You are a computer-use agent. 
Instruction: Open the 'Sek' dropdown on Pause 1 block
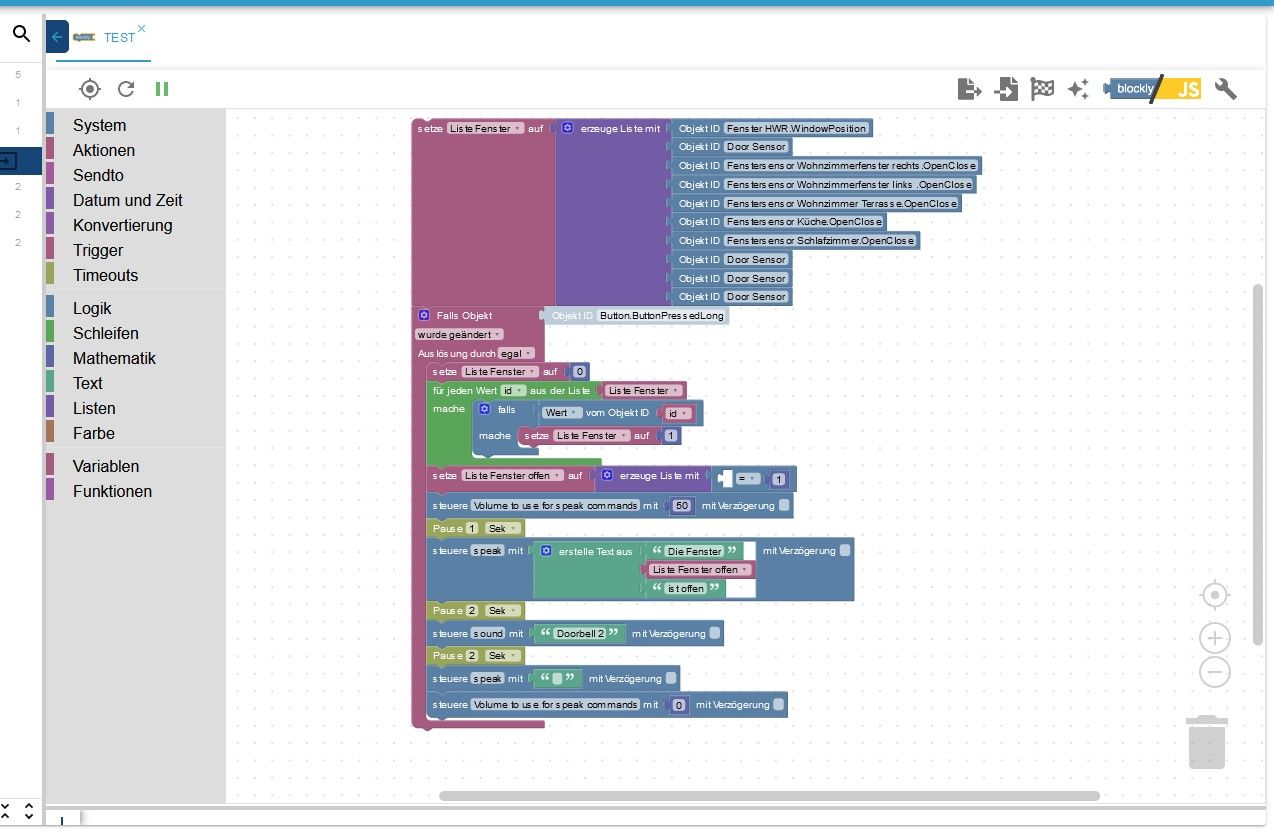[503, 528]
